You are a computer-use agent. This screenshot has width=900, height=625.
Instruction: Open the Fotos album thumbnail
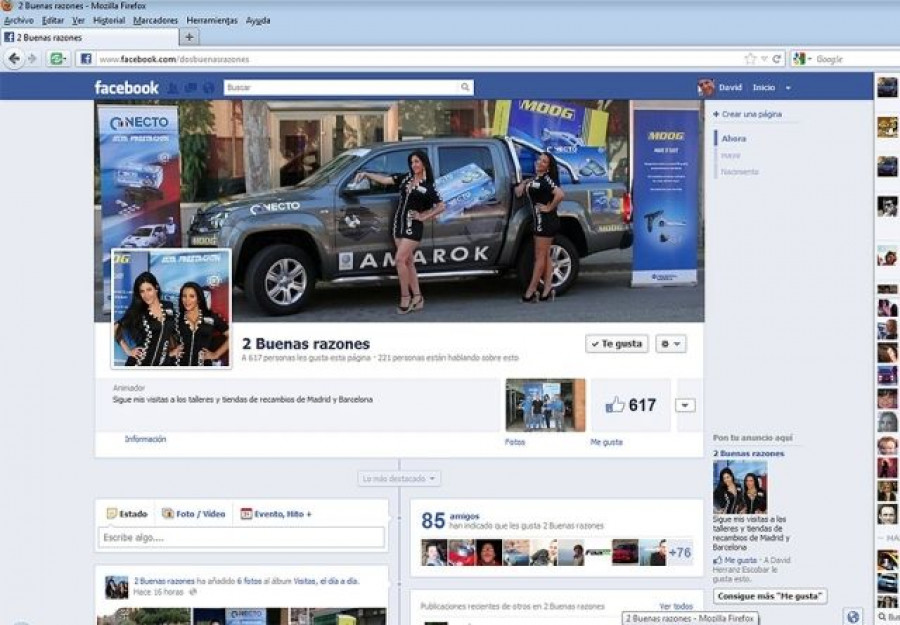545,405
